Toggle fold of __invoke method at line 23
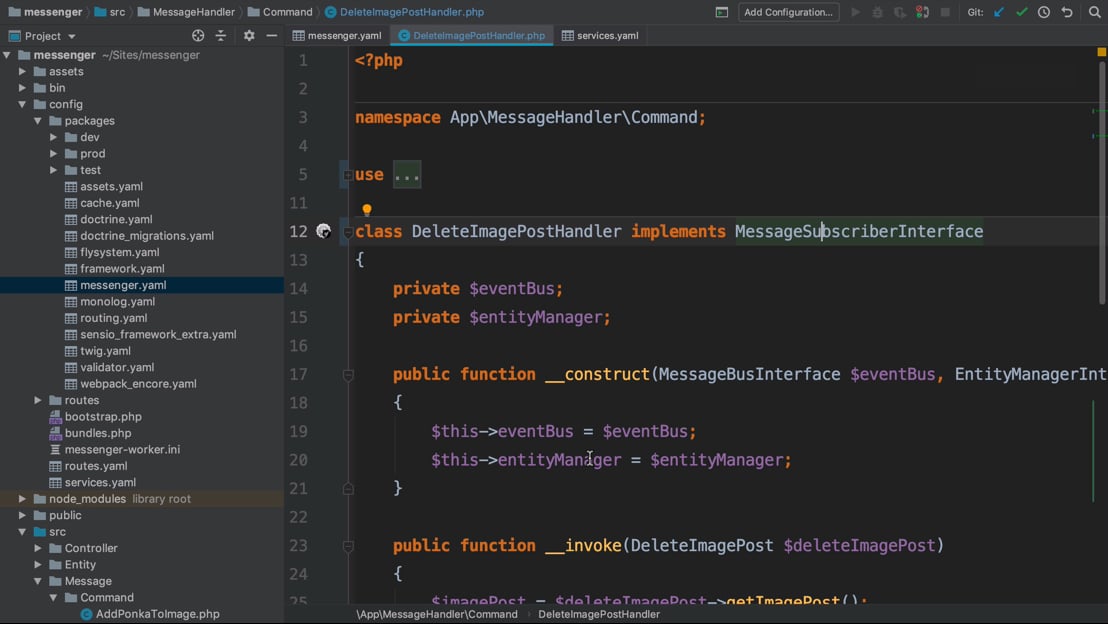The image size is (1108, 624). click(x=348, y=546)
